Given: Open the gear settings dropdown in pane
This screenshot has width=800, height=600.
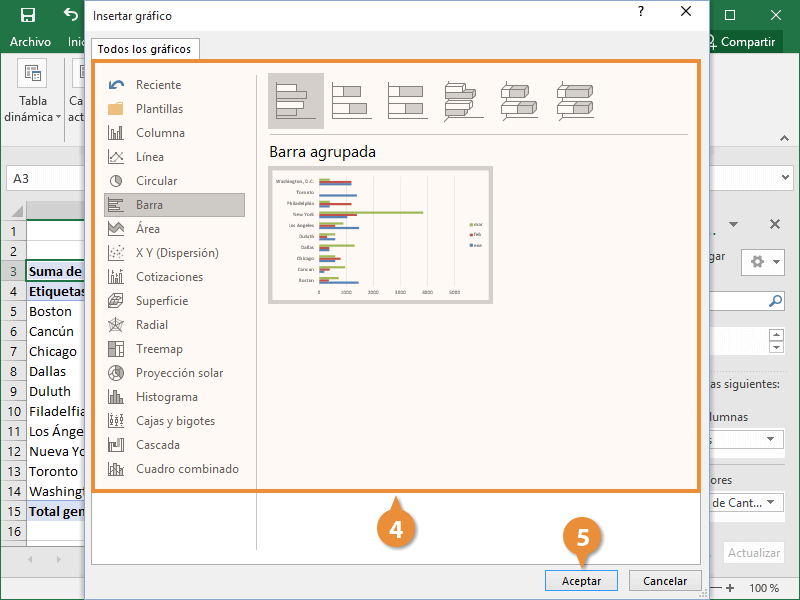Looking at the screenshot, I should (762, 261).
